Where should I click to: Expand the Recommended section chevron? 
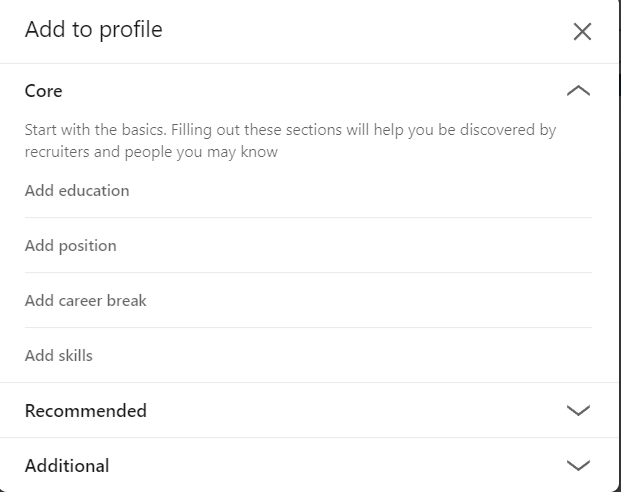(x=578, y=410)
